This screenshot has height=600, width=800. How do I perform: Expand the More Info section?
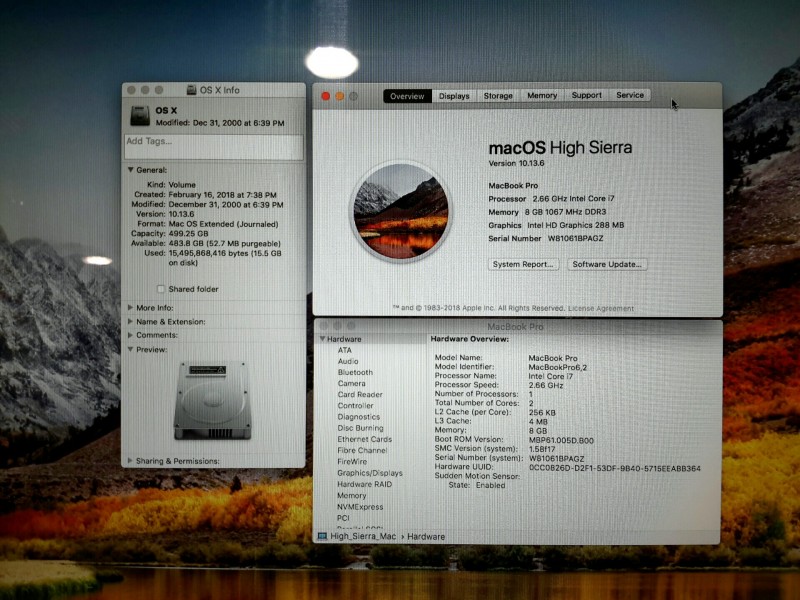pyautogui.click(x=131, y=308)
